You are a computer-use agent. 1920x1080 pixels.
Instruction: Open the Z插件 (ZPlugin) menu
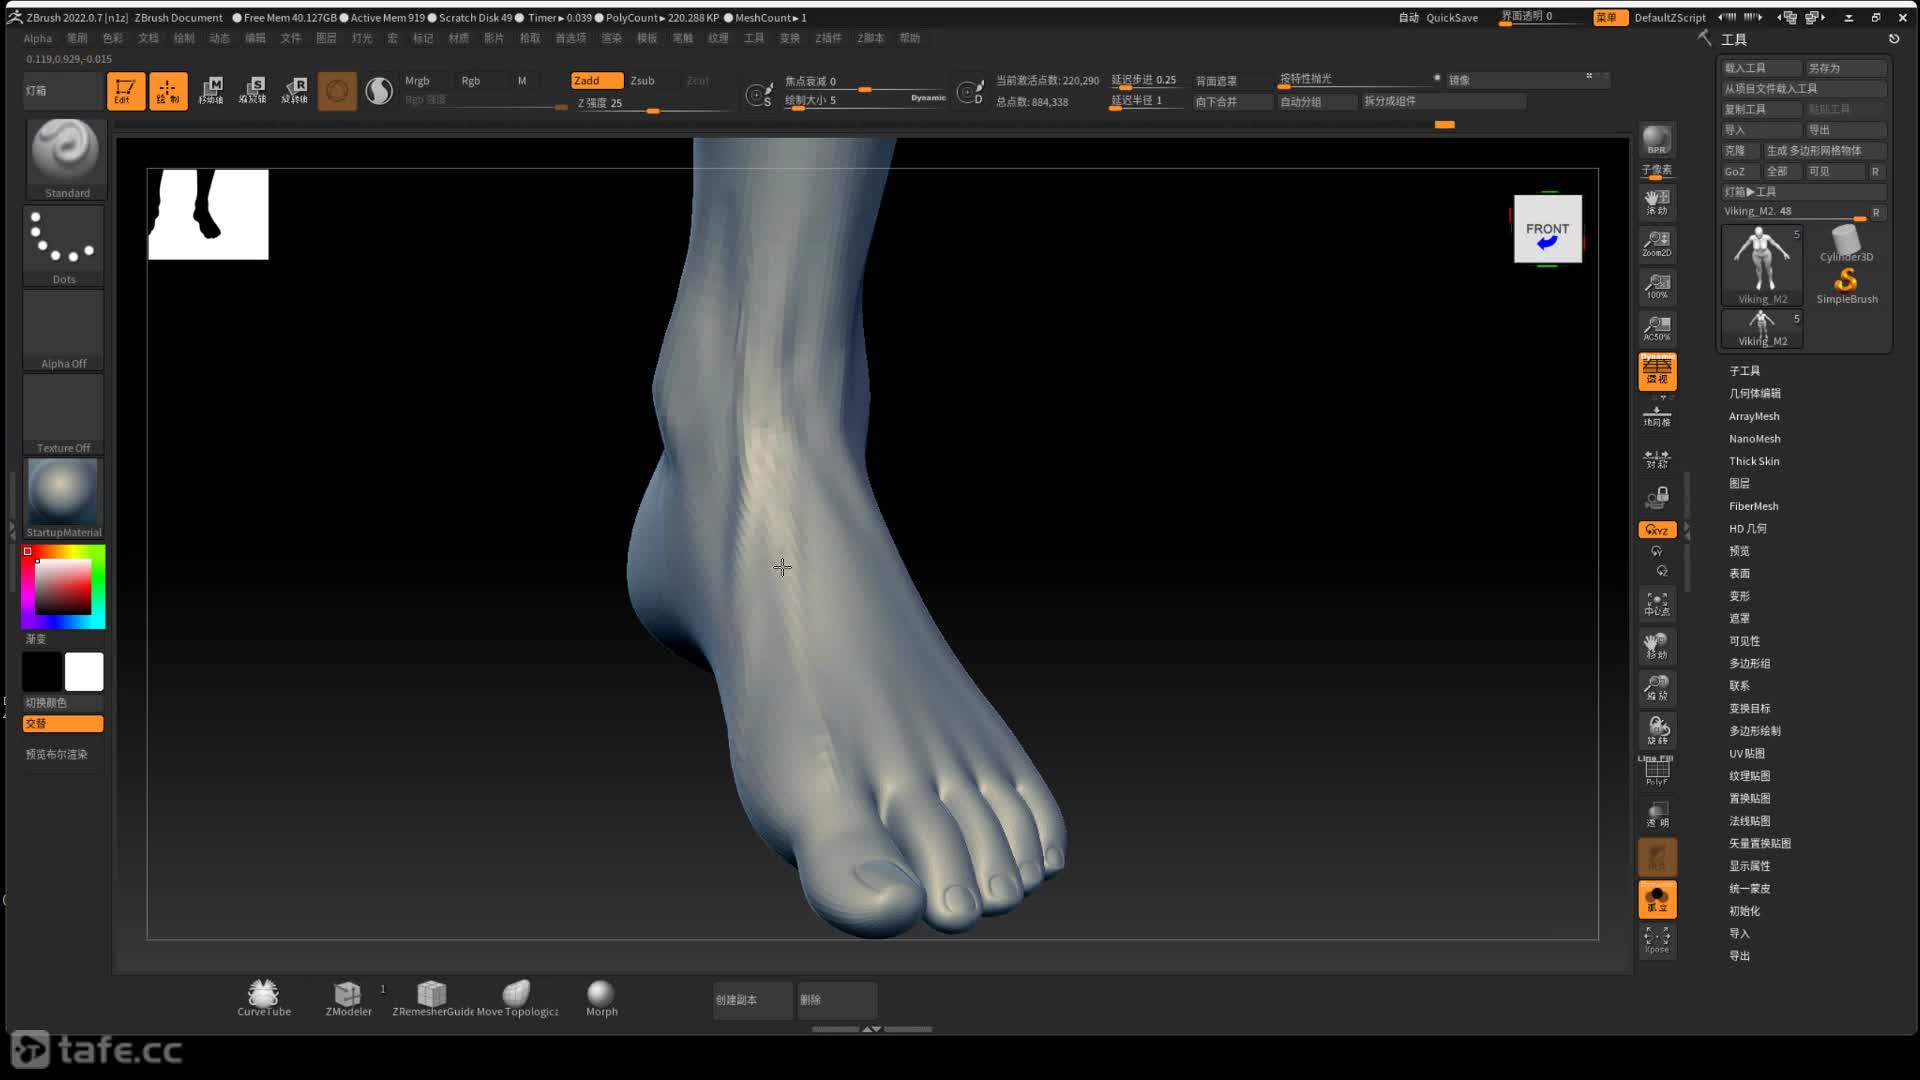pyautogui.click(x=828, y=39)
